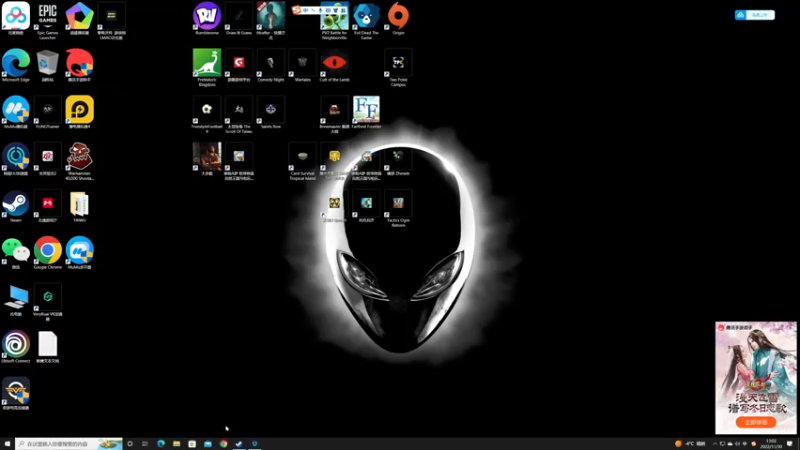The width and height of the screenshot is (800, 450).
Task: Open the taskbar clock and date
Action: (x=771, y=444)
